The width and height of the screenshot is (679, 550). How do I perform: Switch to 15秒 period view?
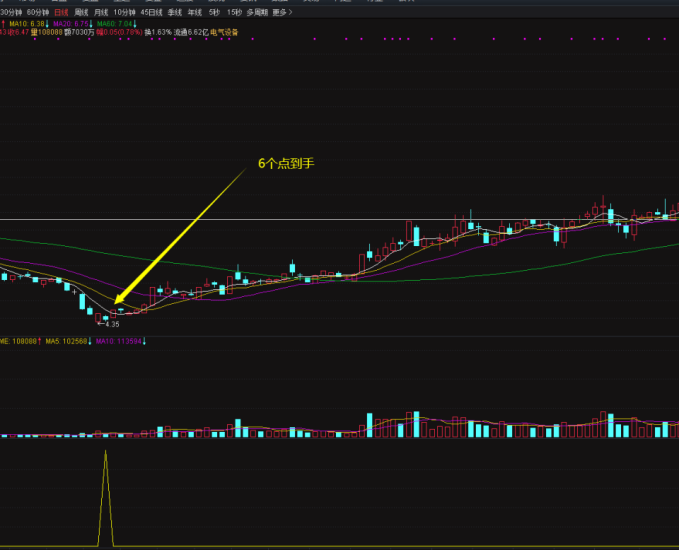234,12
